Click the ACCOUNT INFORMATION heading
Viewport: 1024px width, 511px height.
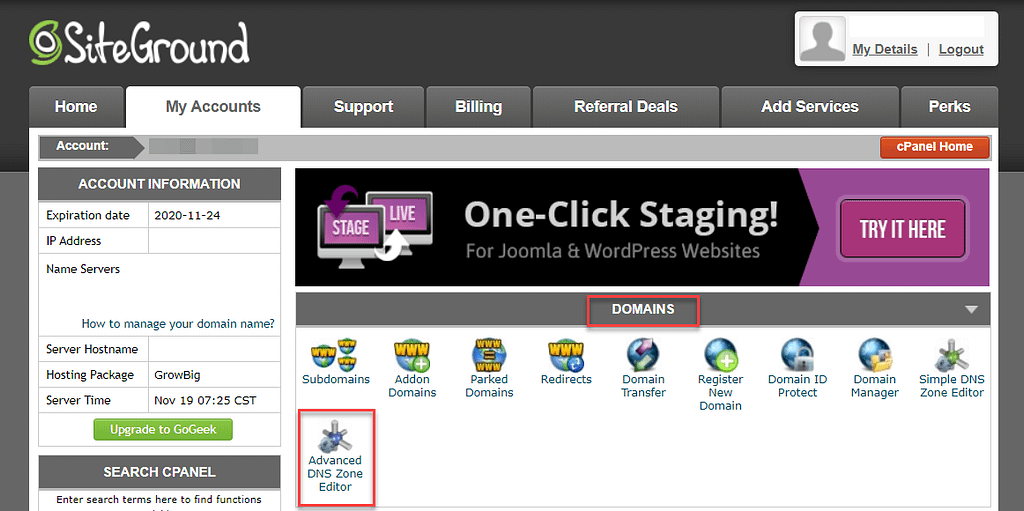coord(159,184)
